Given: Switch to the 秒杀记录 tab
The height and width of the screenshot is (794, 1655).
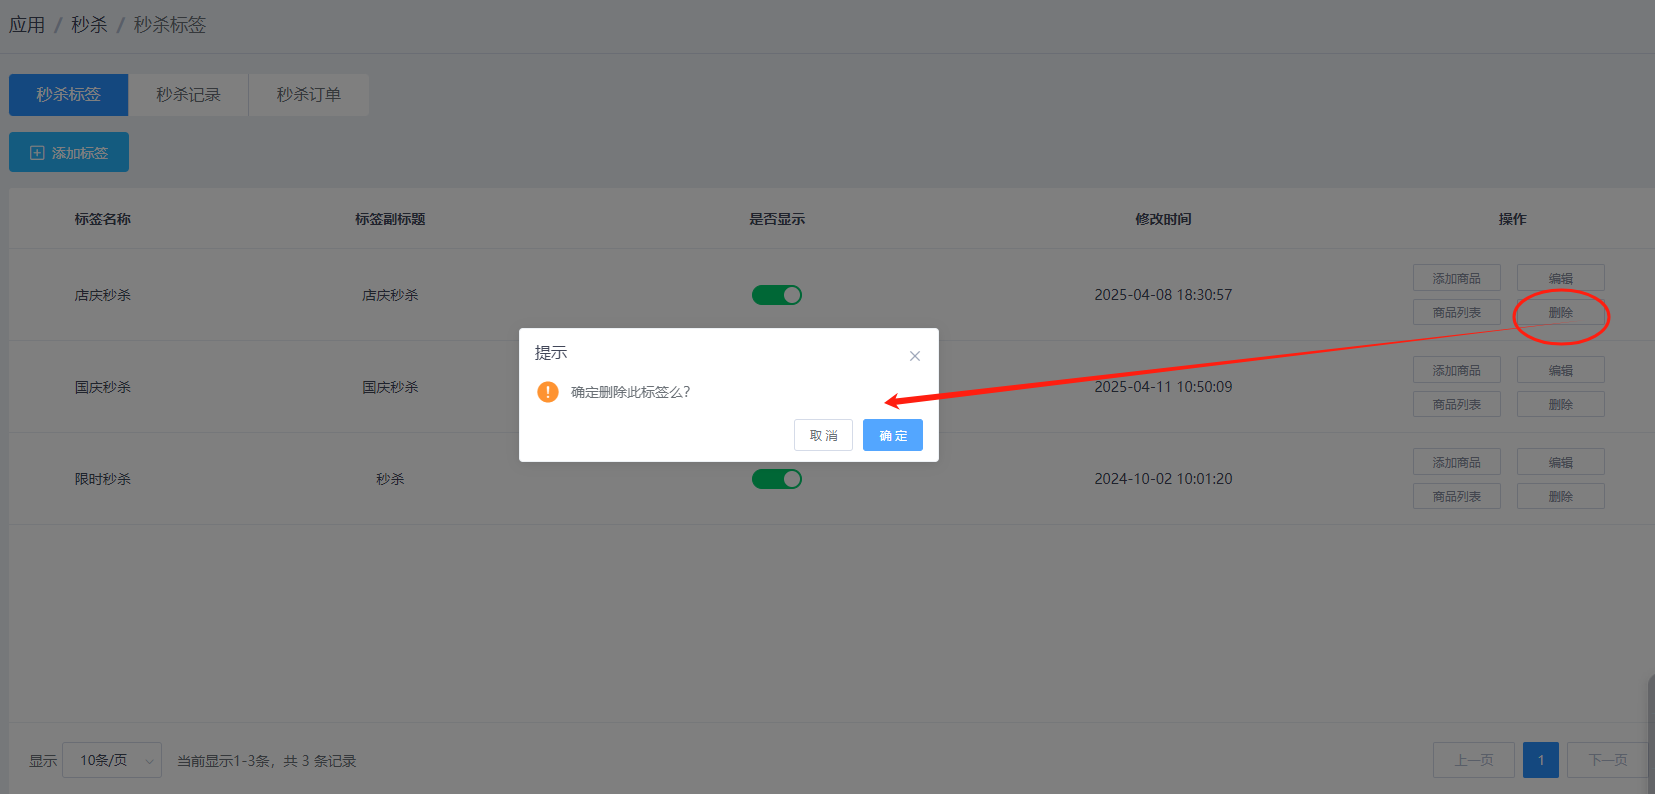Looking at the screenshot, I should [188, 95].
